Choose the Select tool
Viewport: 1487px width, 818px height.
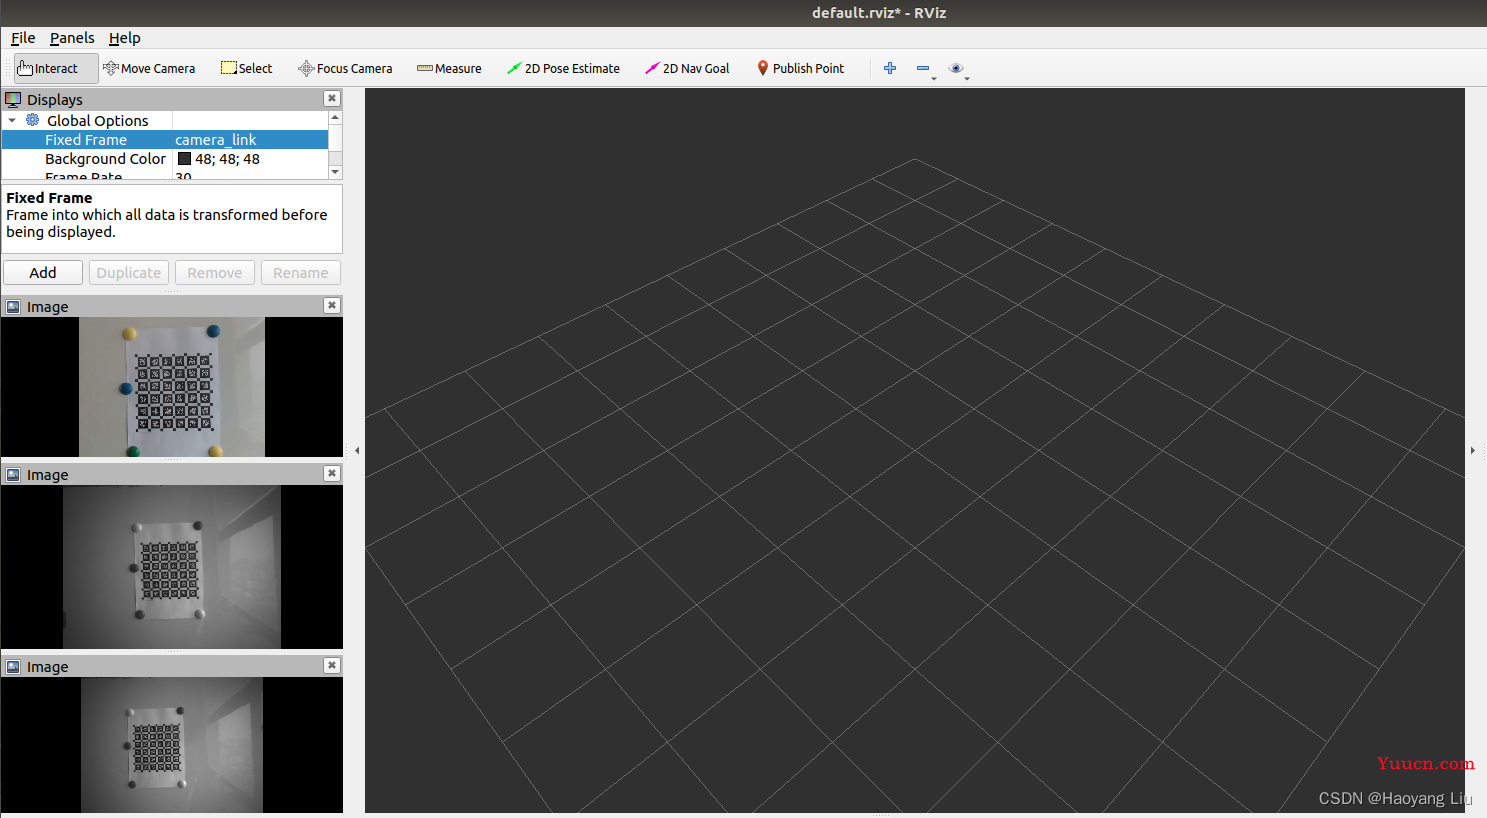point(247,68)
